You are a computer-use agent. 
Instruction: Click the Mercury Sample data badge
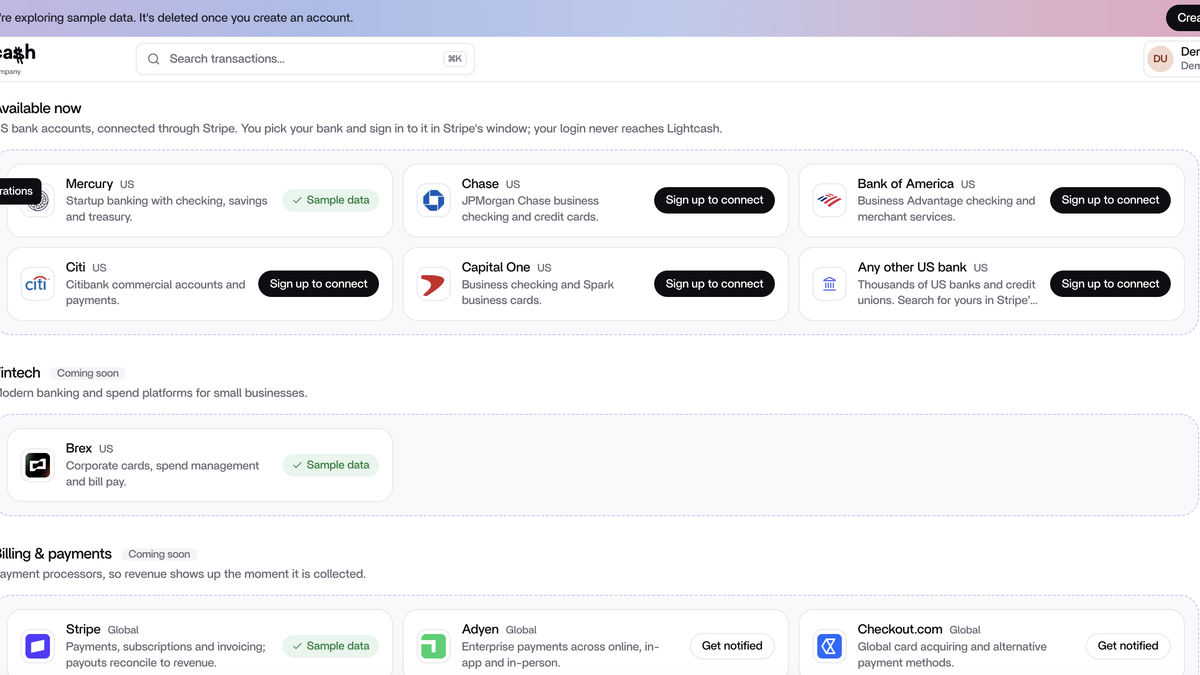coord(330,200)
